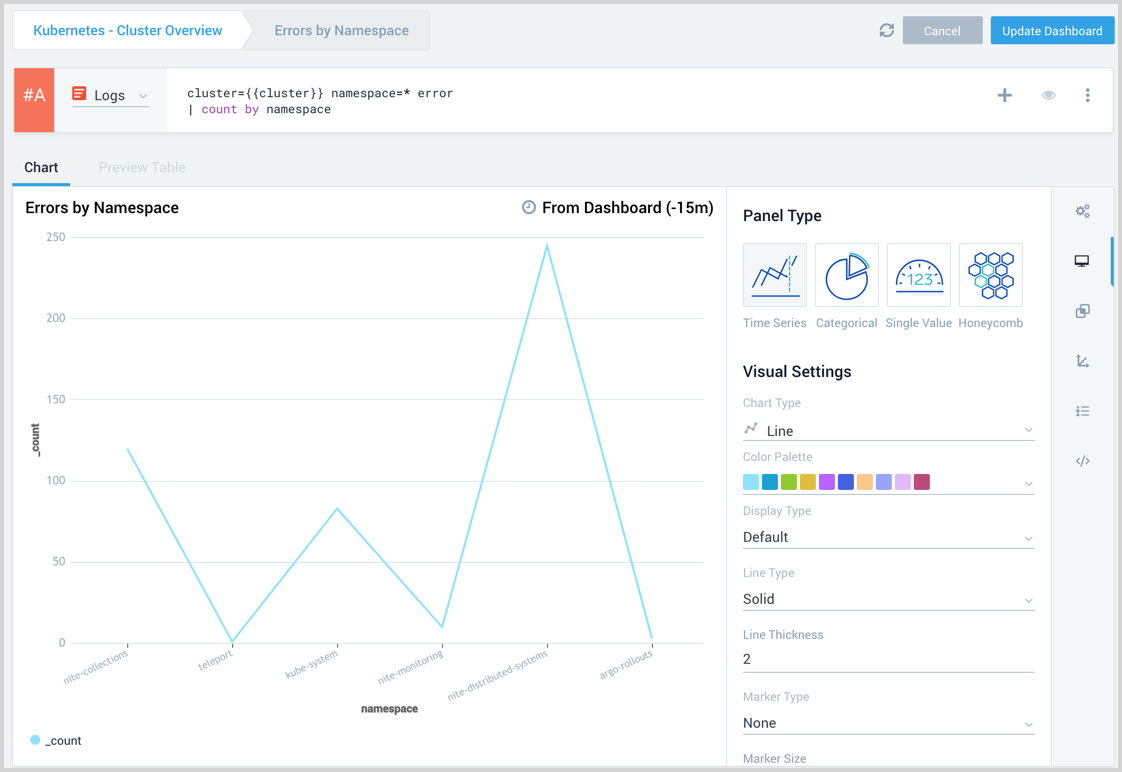Click the refresh icon beside Cancel
Screen dimensions: 1122x772
pyautogui.click(x=886, y=31)
